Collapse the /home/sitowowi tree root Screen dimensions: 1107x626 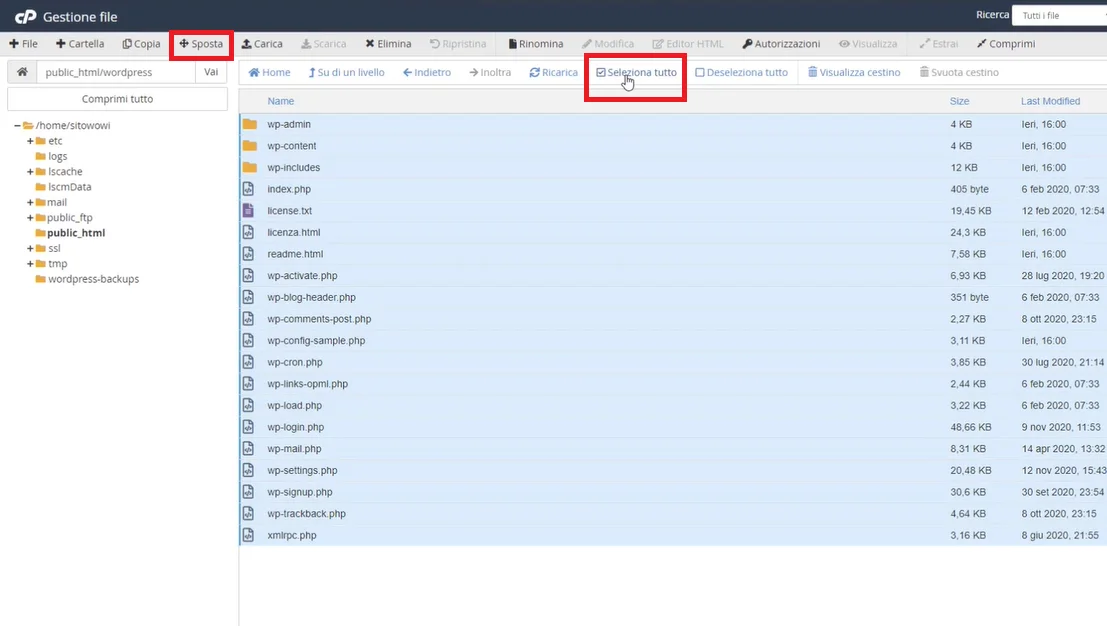click(17, 126)
